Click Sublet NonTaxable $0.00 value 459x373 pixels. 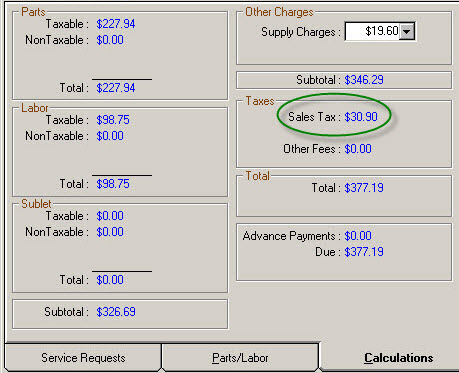pos(110,232)
